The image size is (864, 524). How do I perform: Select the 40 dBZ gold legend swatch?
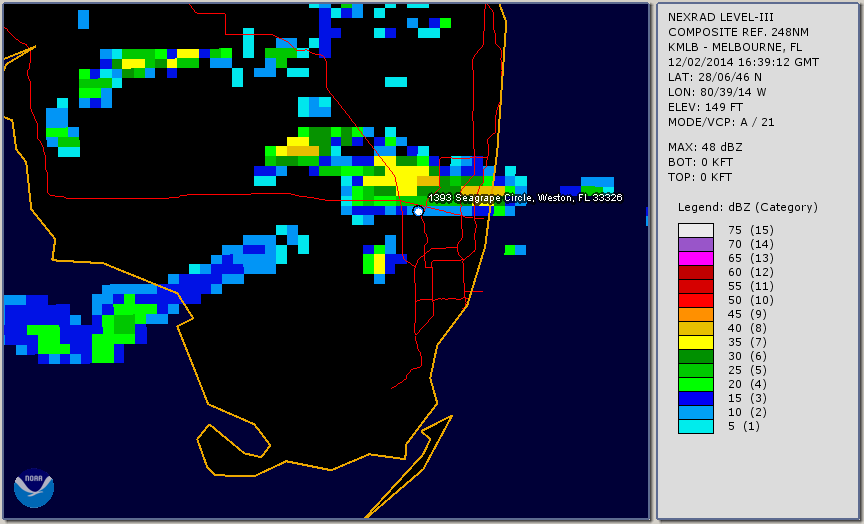tap(695, 328)
